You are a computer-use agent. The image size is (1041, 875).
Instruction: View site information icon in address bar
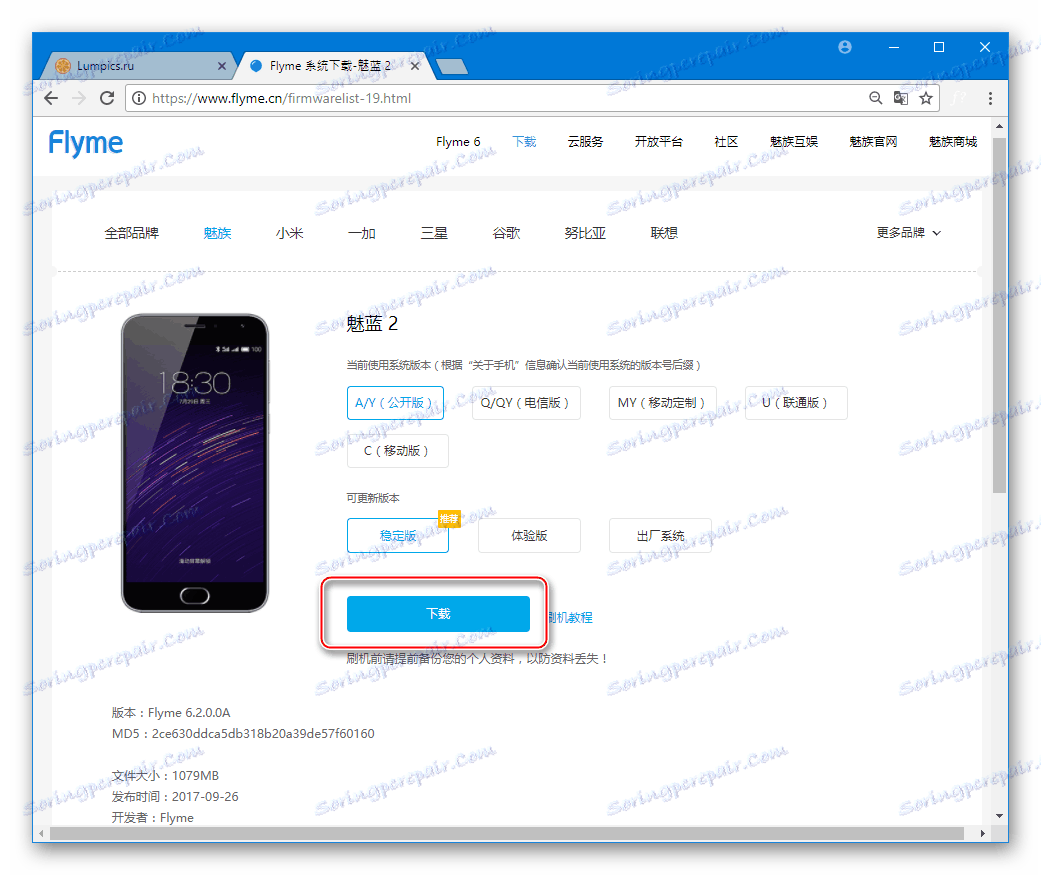(x=139, y=98)
